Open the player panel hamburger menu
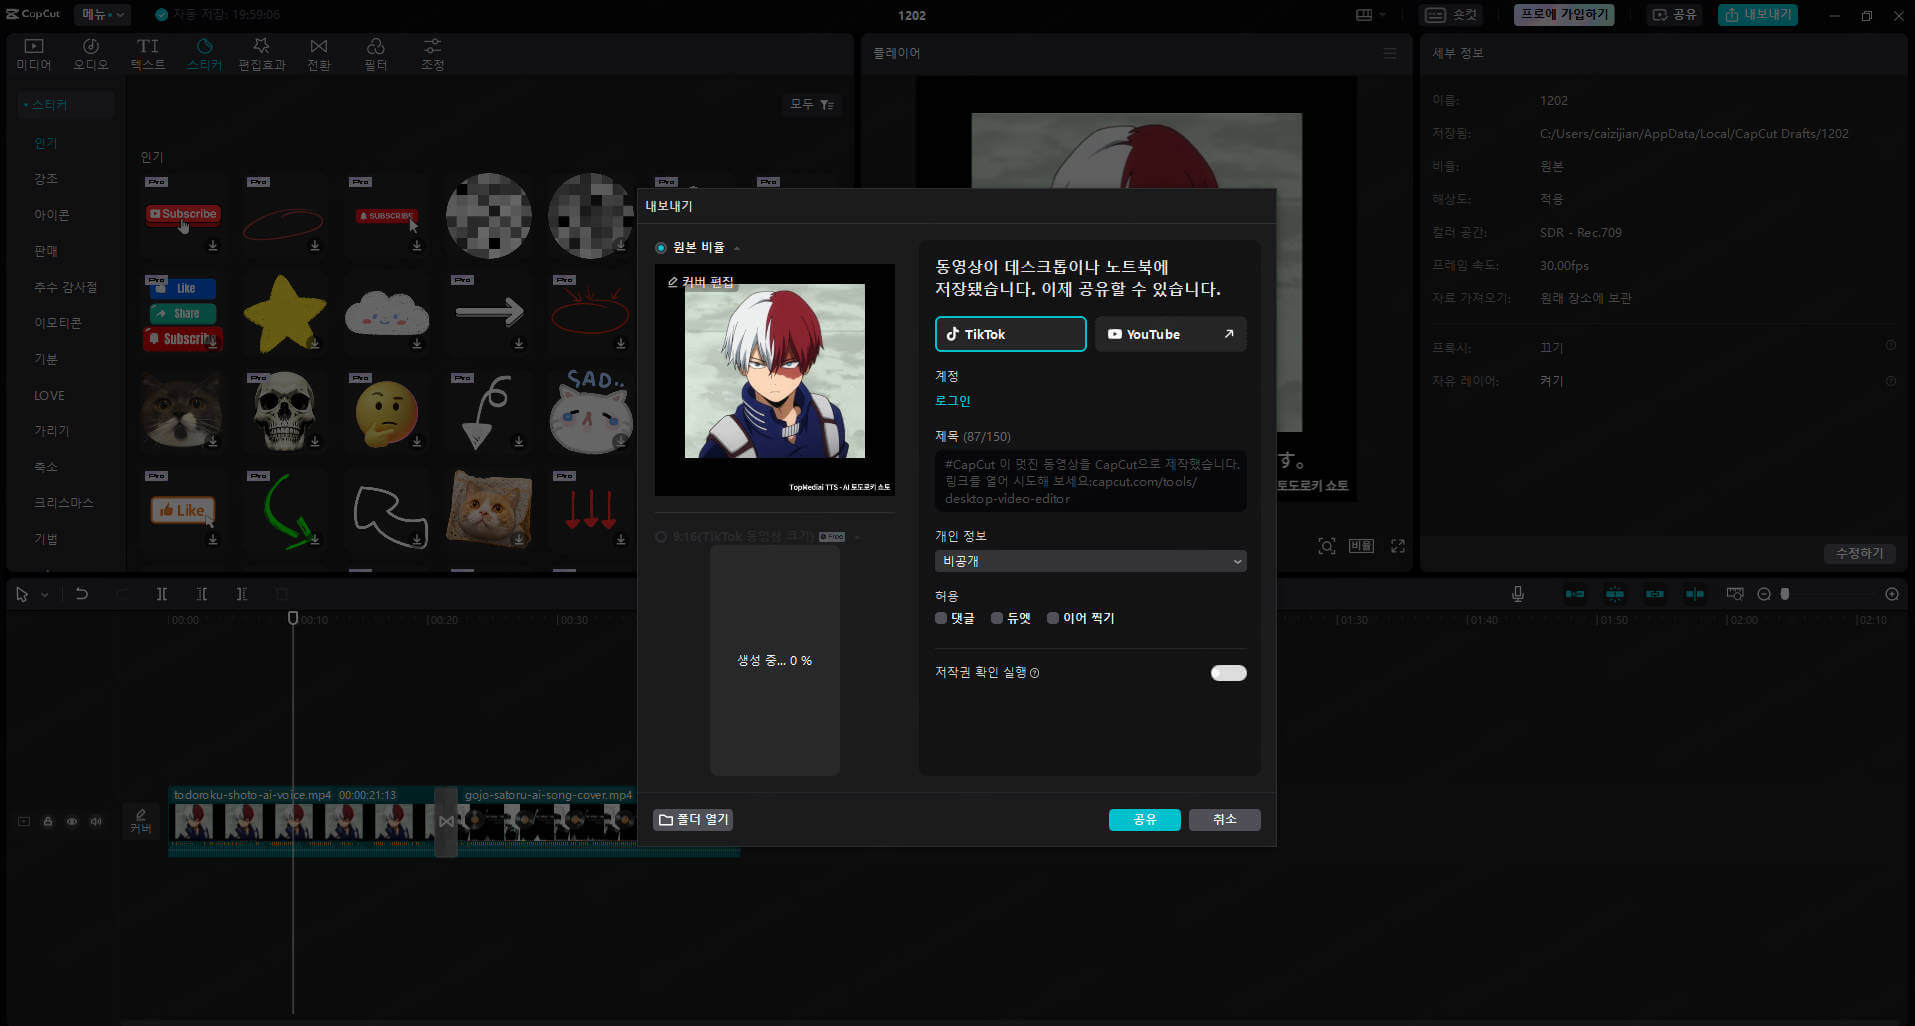Image resolution: width=1915 pixels, height=1026 pixels. pos(1390,53)
